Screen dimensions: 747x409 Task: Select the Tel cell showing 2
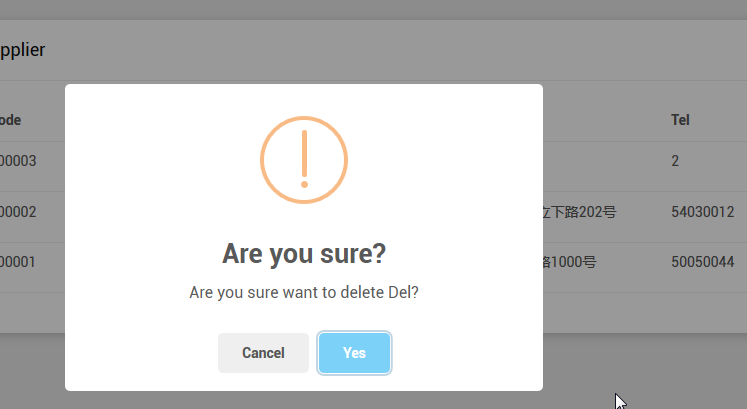676,161
